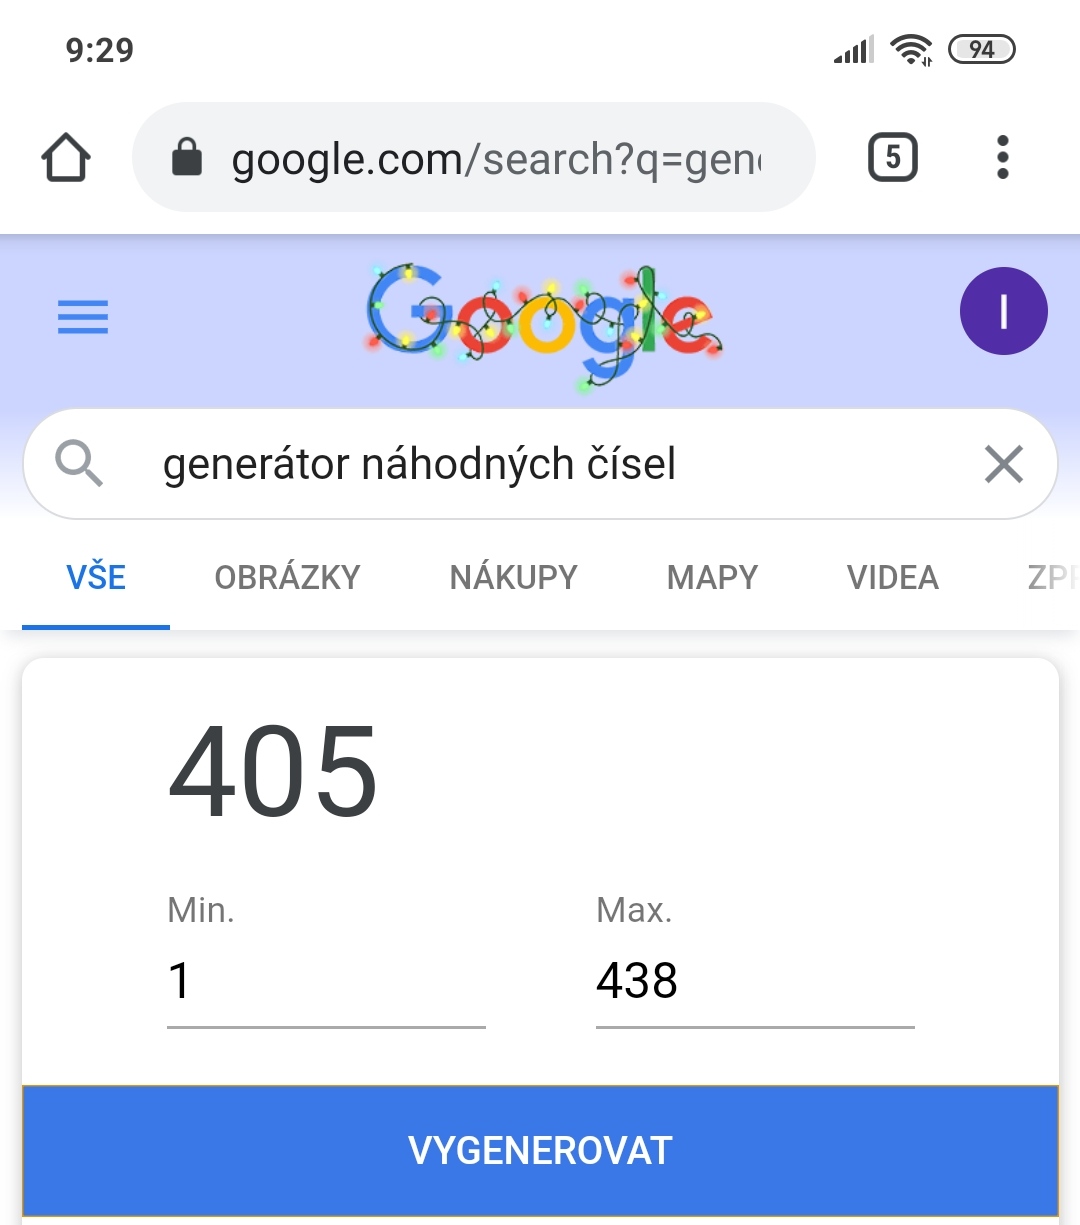
Task: Tap the padlock site security icon
Action: pyautogui.click(x=187, y=157)
